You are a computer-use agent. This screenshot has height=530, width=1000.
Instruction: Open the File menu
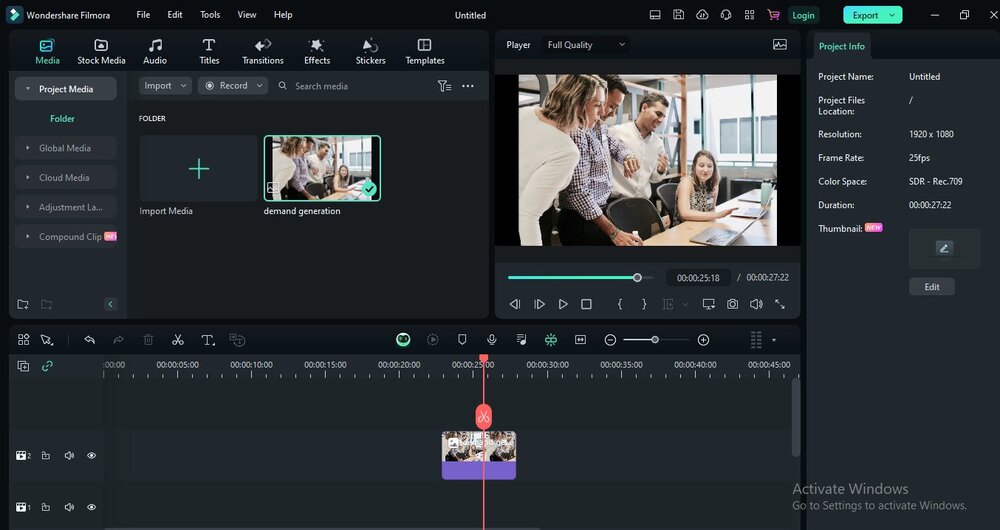(143, 15)
